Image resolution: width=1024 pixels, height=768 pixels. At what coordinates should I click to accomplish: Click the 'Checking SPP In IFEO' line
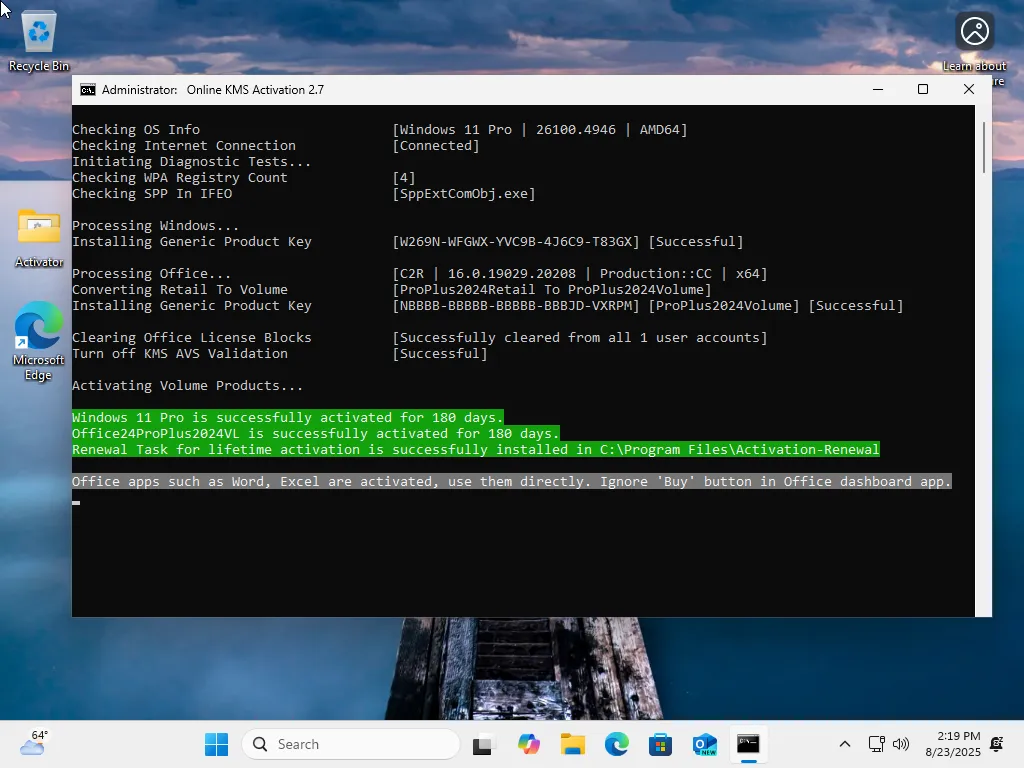(152, 193)
